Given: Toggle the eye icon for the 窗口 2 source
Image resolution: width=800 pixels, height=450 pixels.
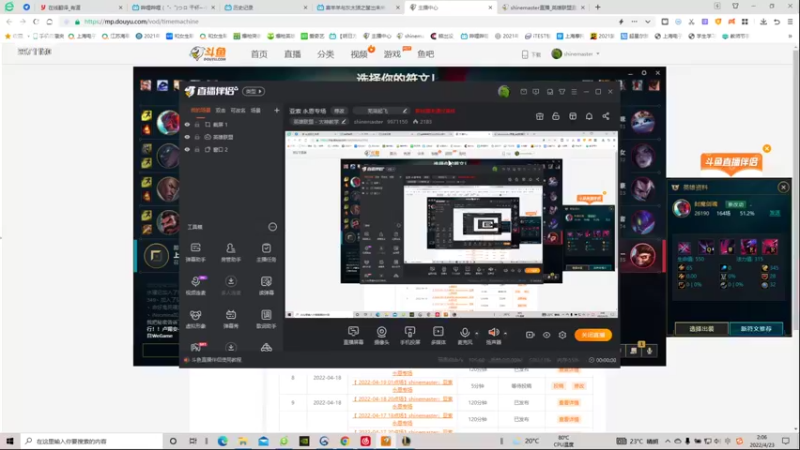Looking at the screenshot, I should 187,149.
